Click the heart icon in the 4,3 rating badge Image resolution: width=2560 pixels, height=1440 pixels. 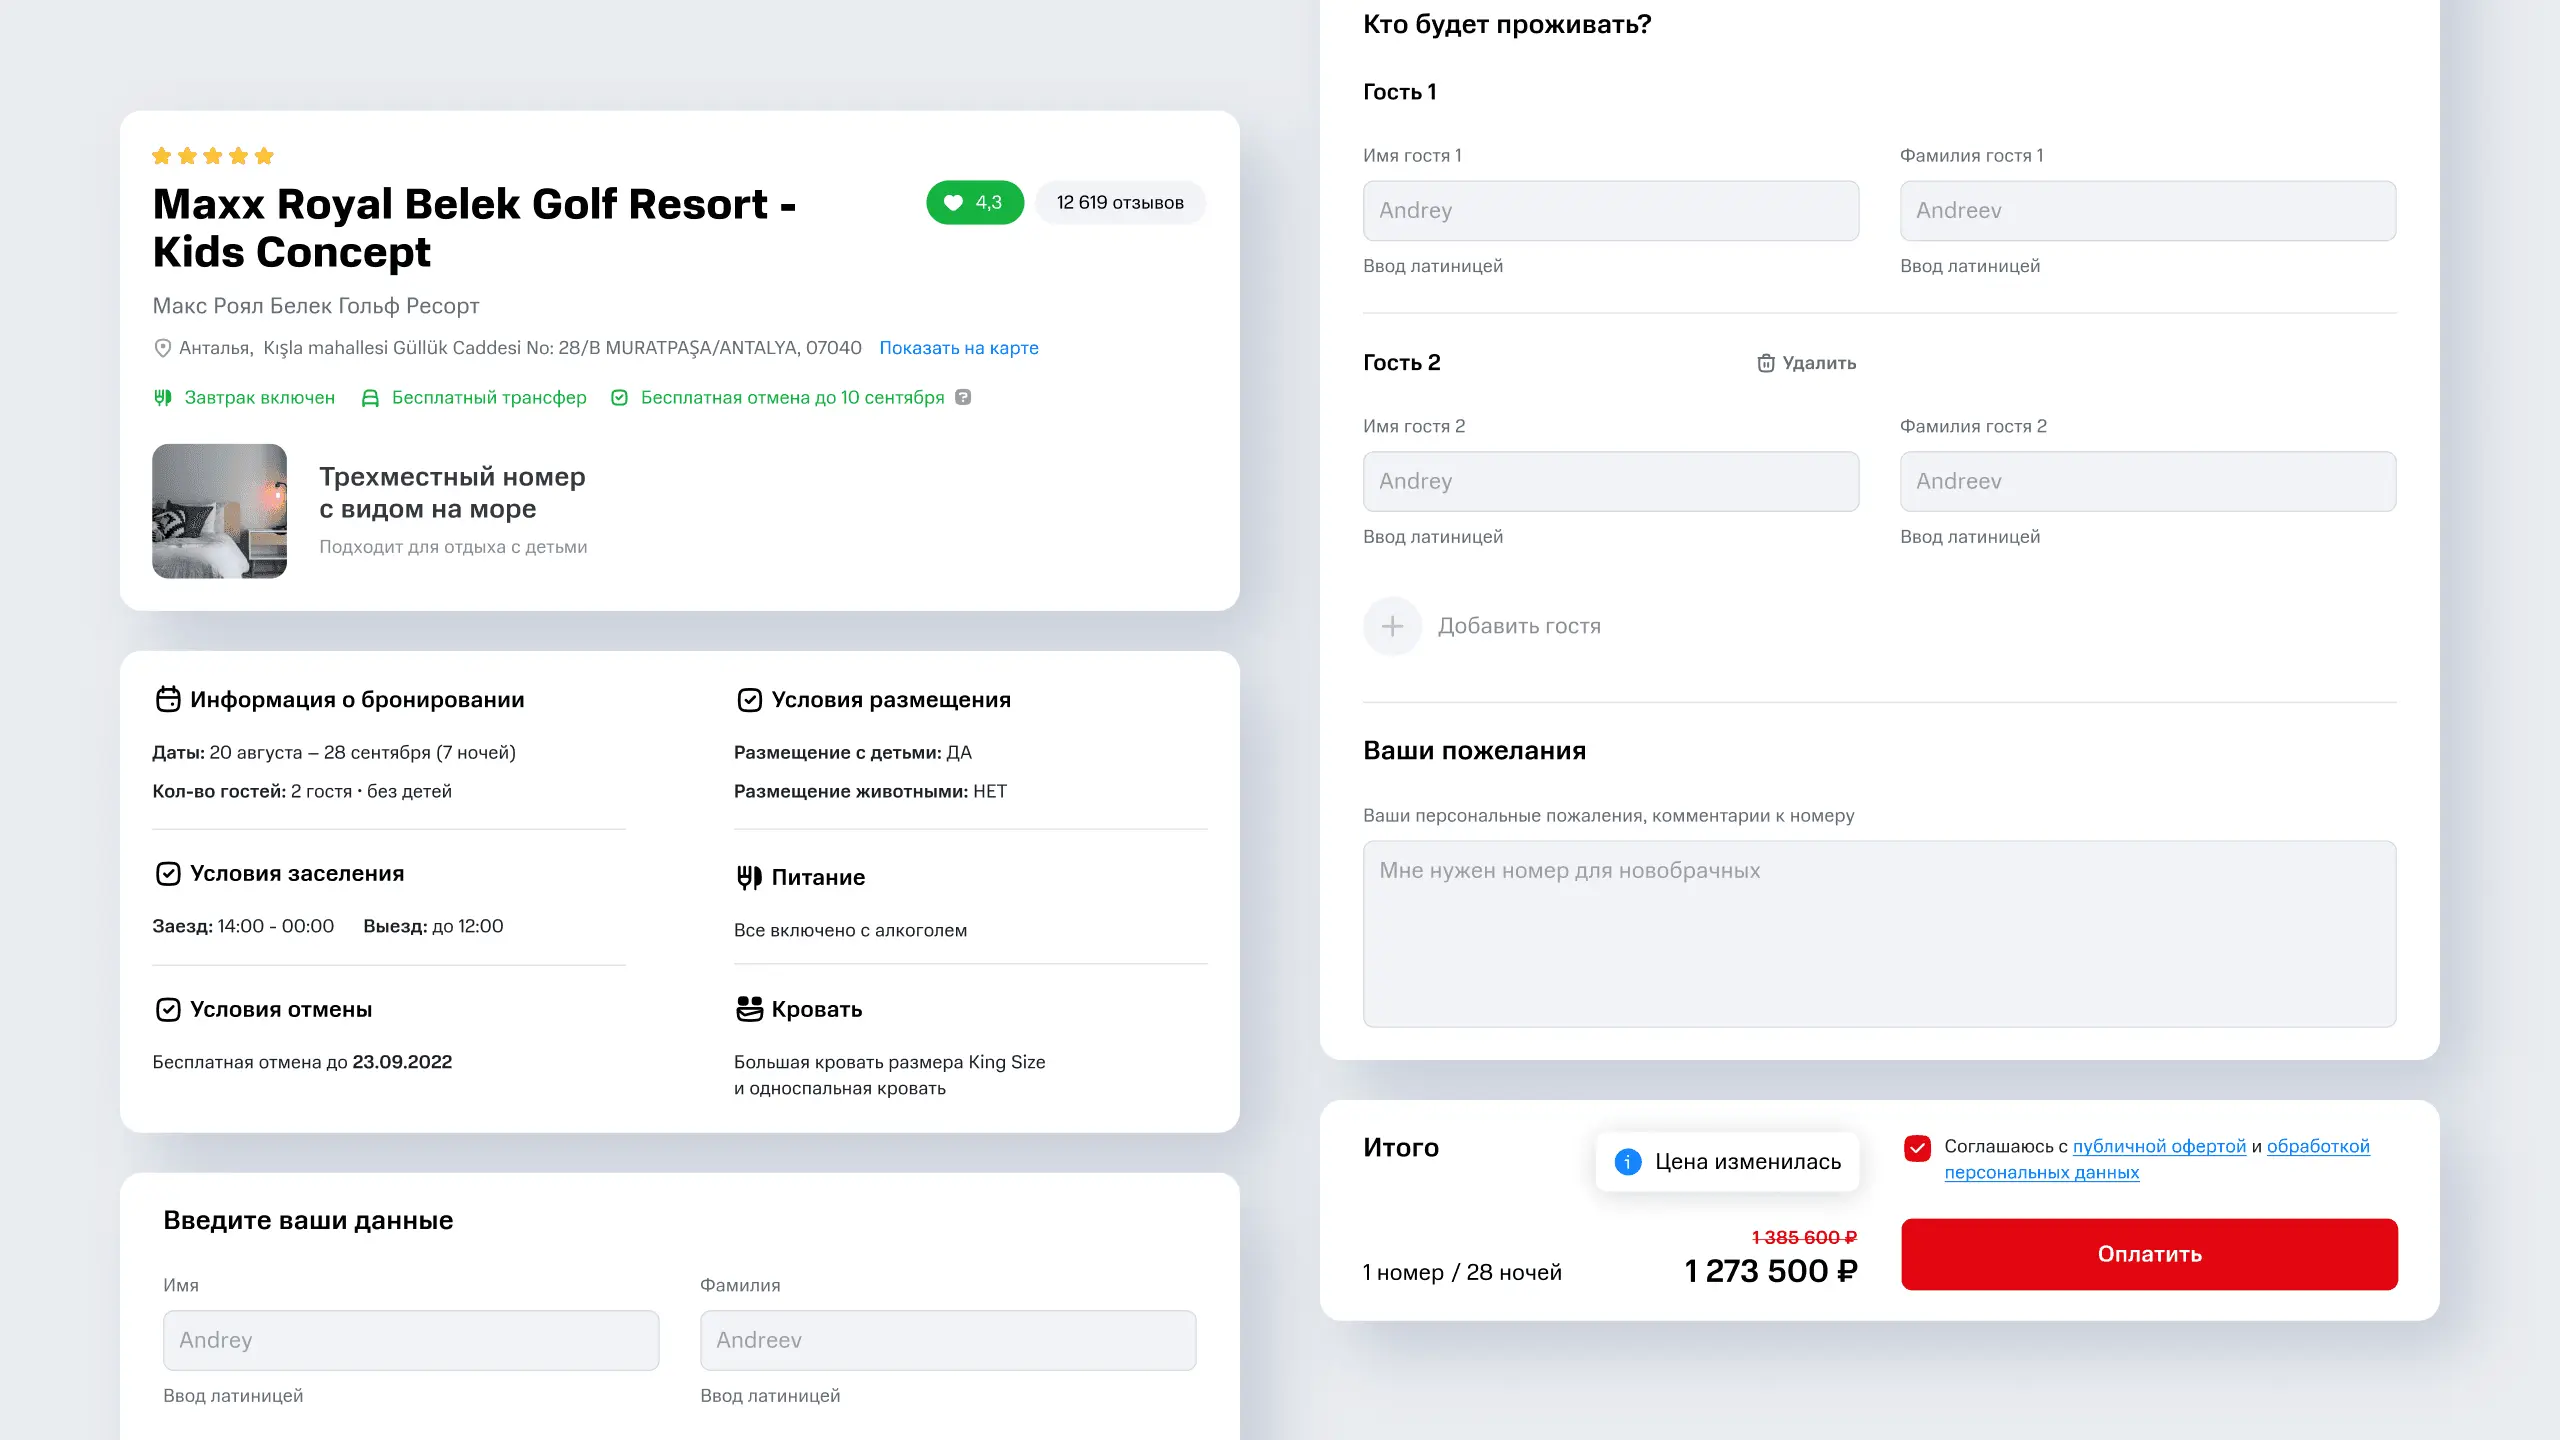click(x=953, y=203)
